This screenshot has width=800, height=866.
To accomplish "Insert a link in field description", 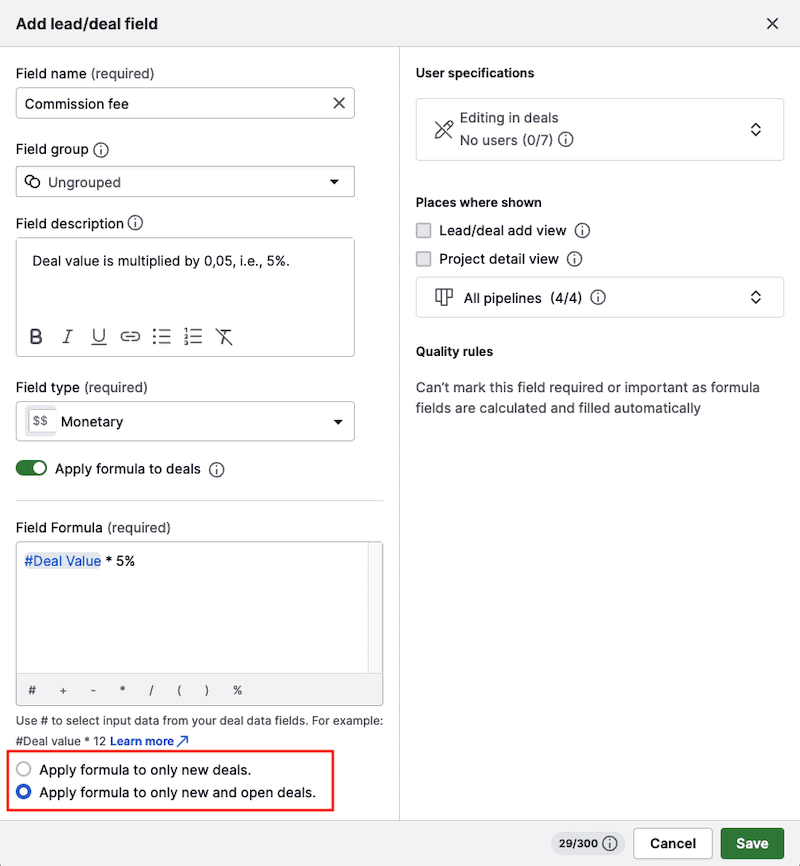I will (130, 337).
